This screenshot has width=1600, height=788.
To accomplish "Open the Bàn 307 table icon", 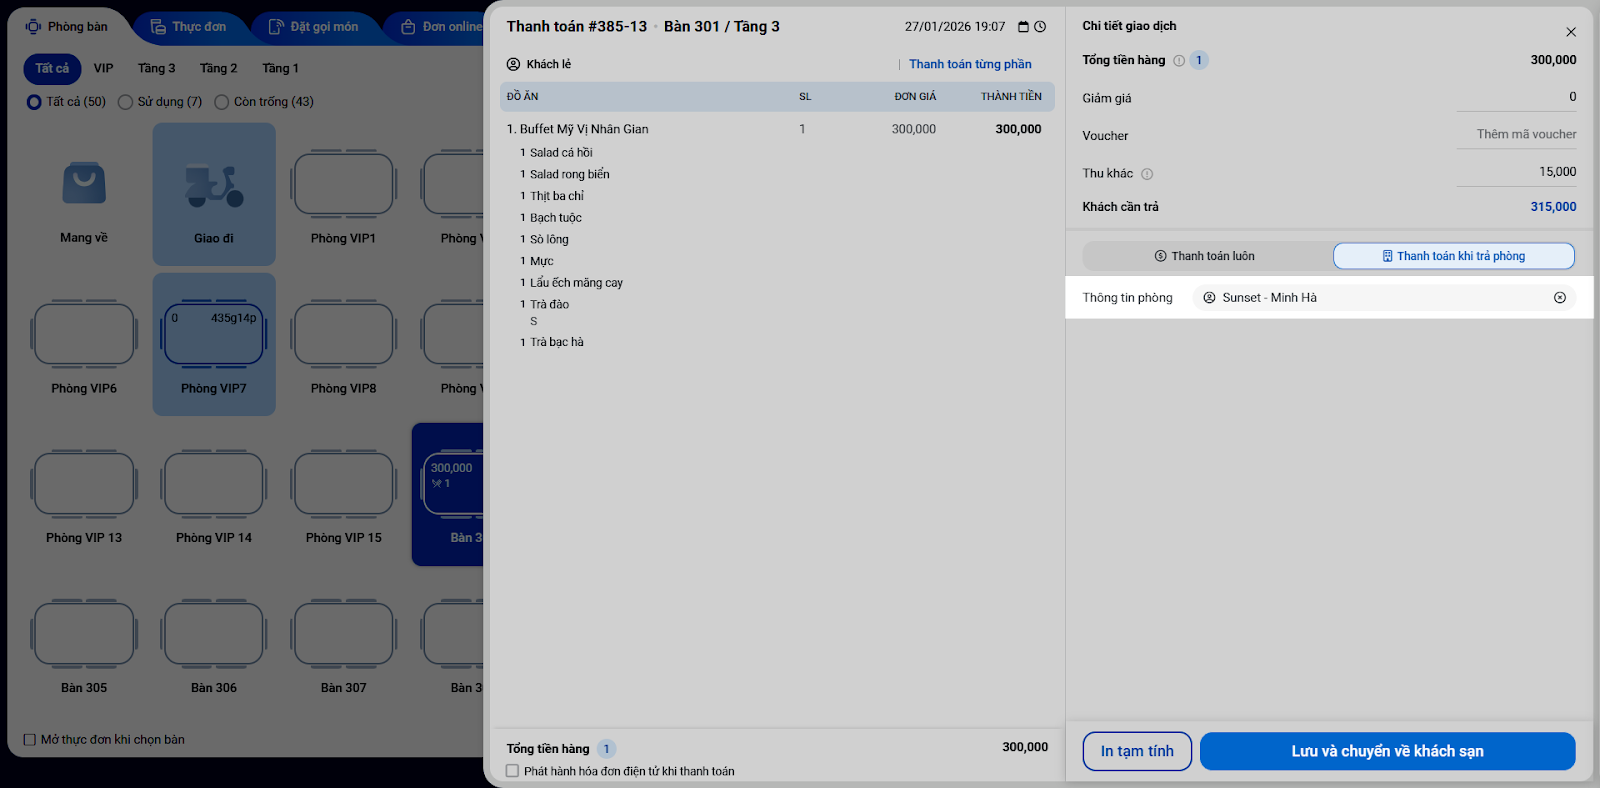I will (343, 634).
